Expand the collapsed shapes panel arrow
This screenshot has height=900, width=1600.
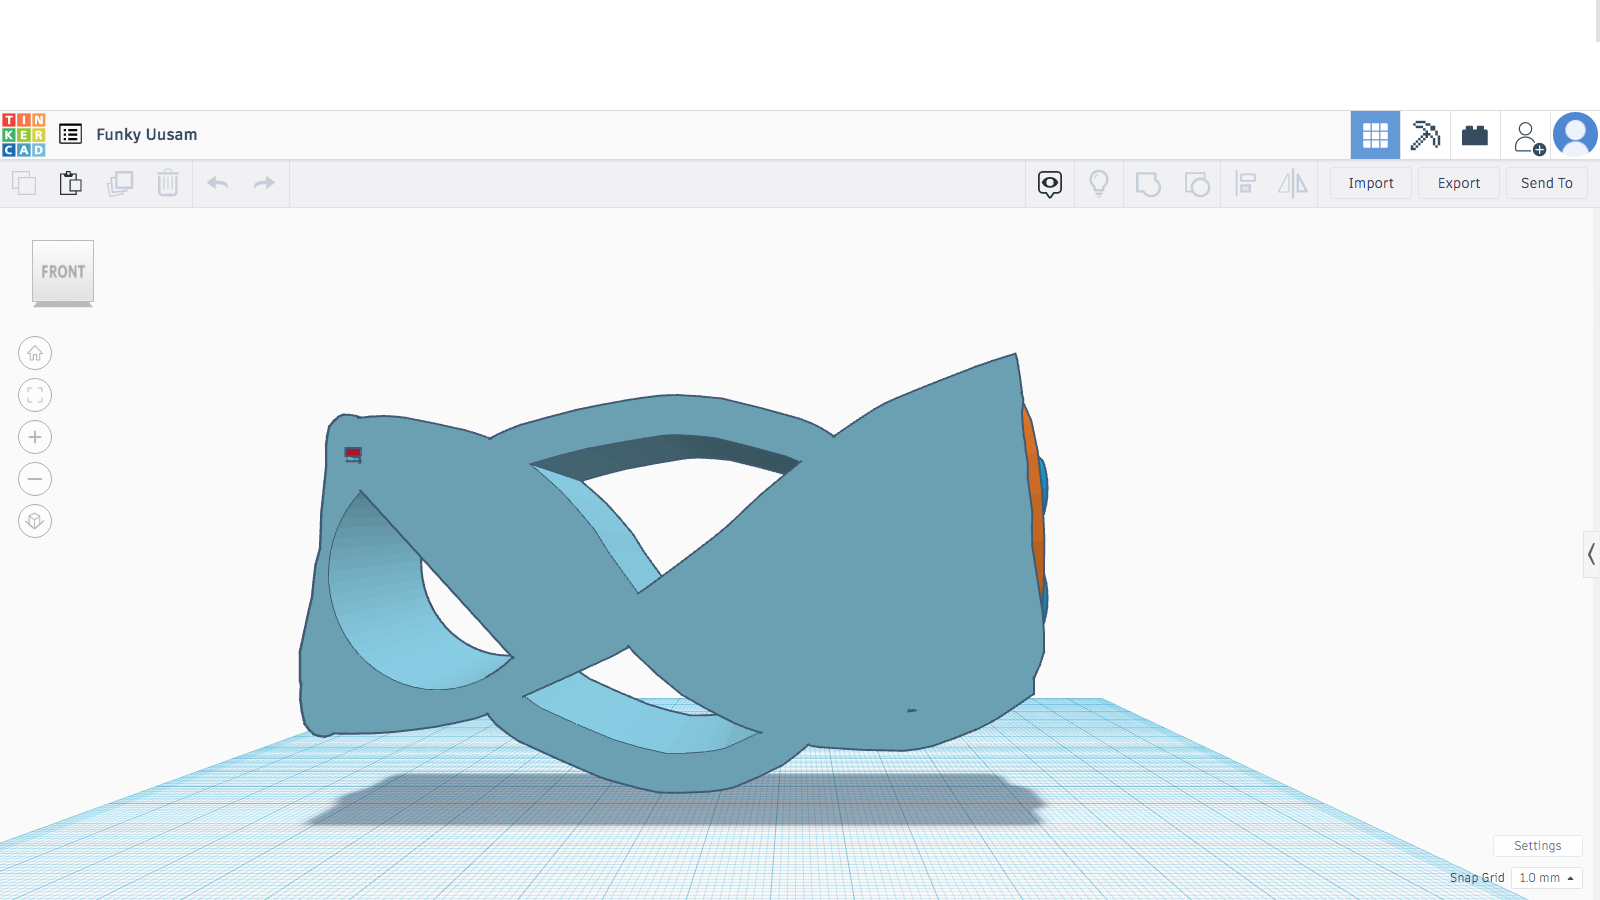click(1590, 554)
